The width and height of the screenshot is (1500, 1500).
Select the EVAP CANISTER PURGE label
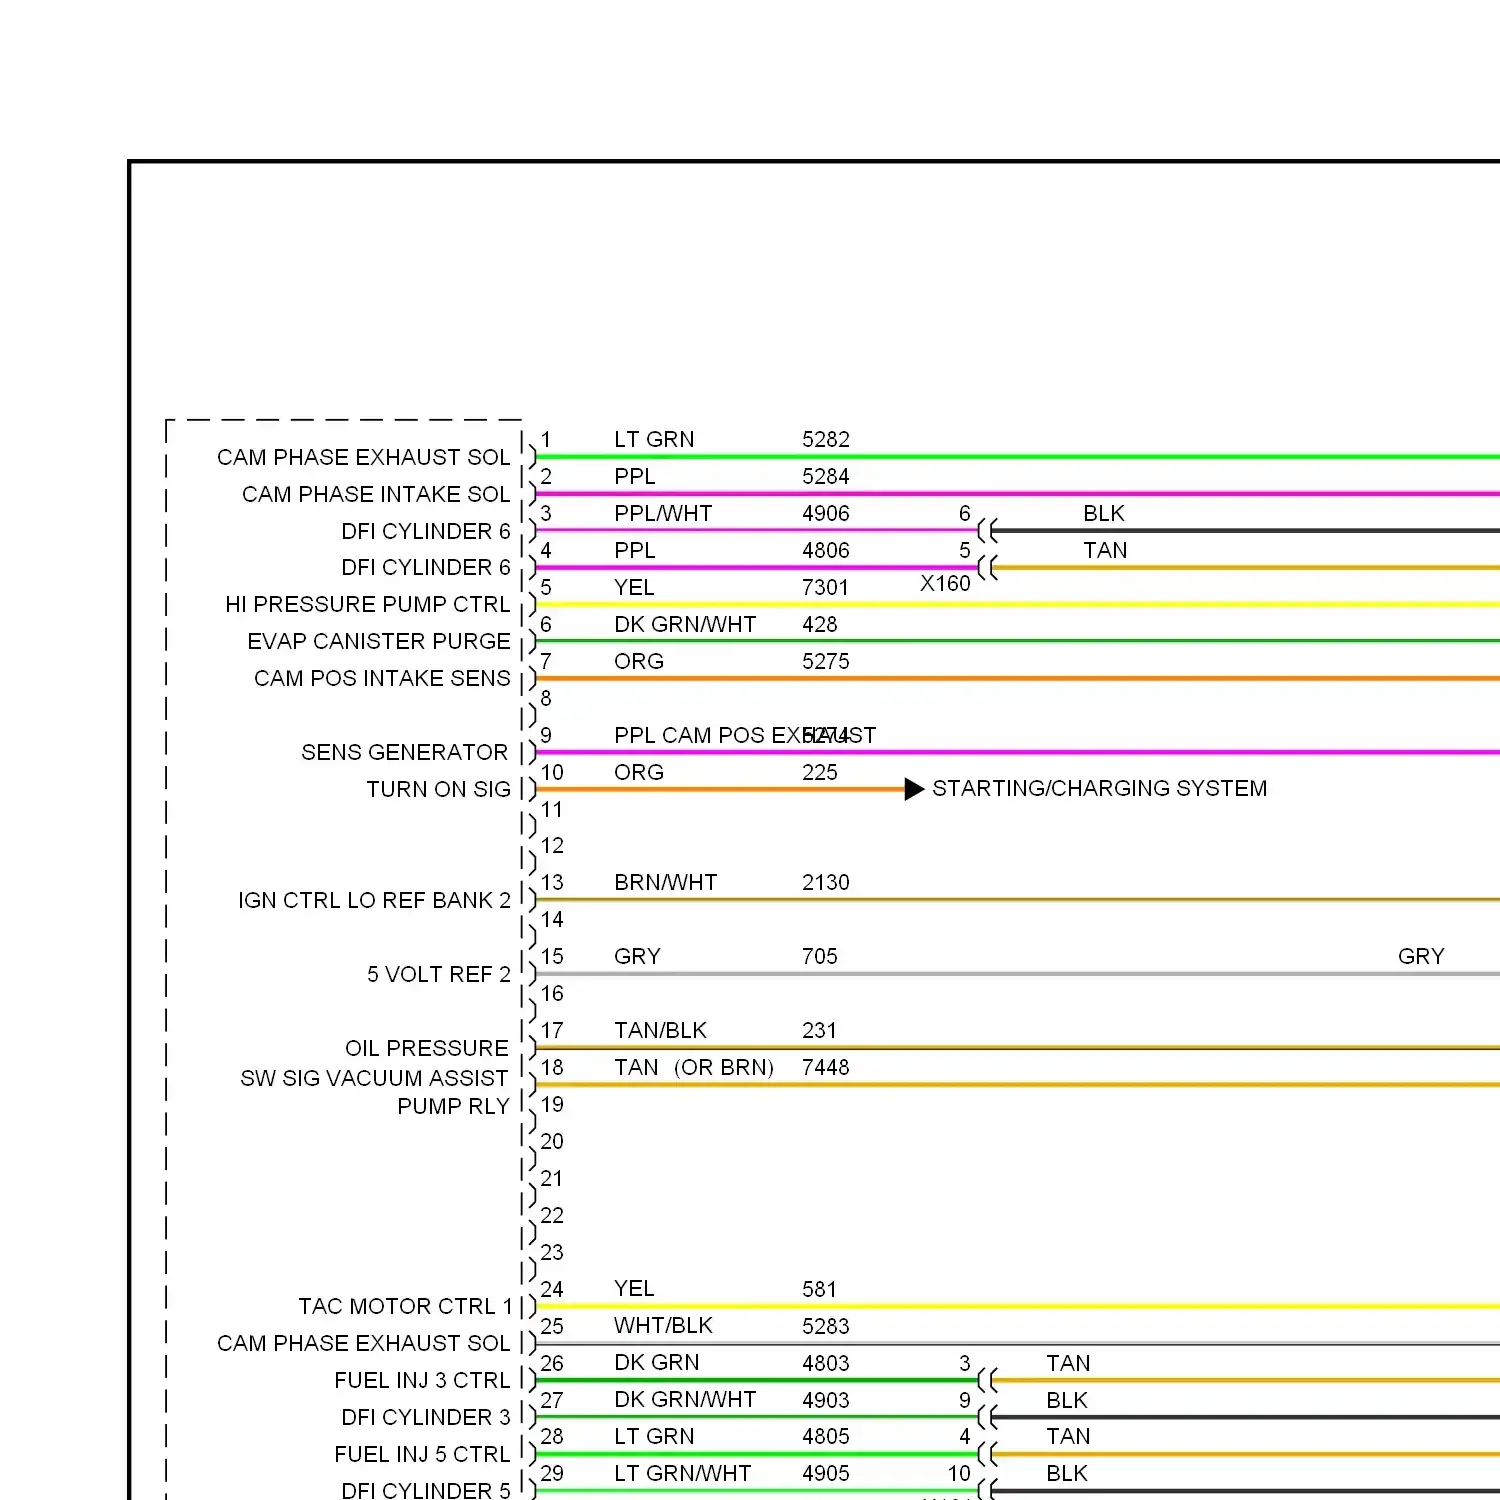(x=379, y=641)
